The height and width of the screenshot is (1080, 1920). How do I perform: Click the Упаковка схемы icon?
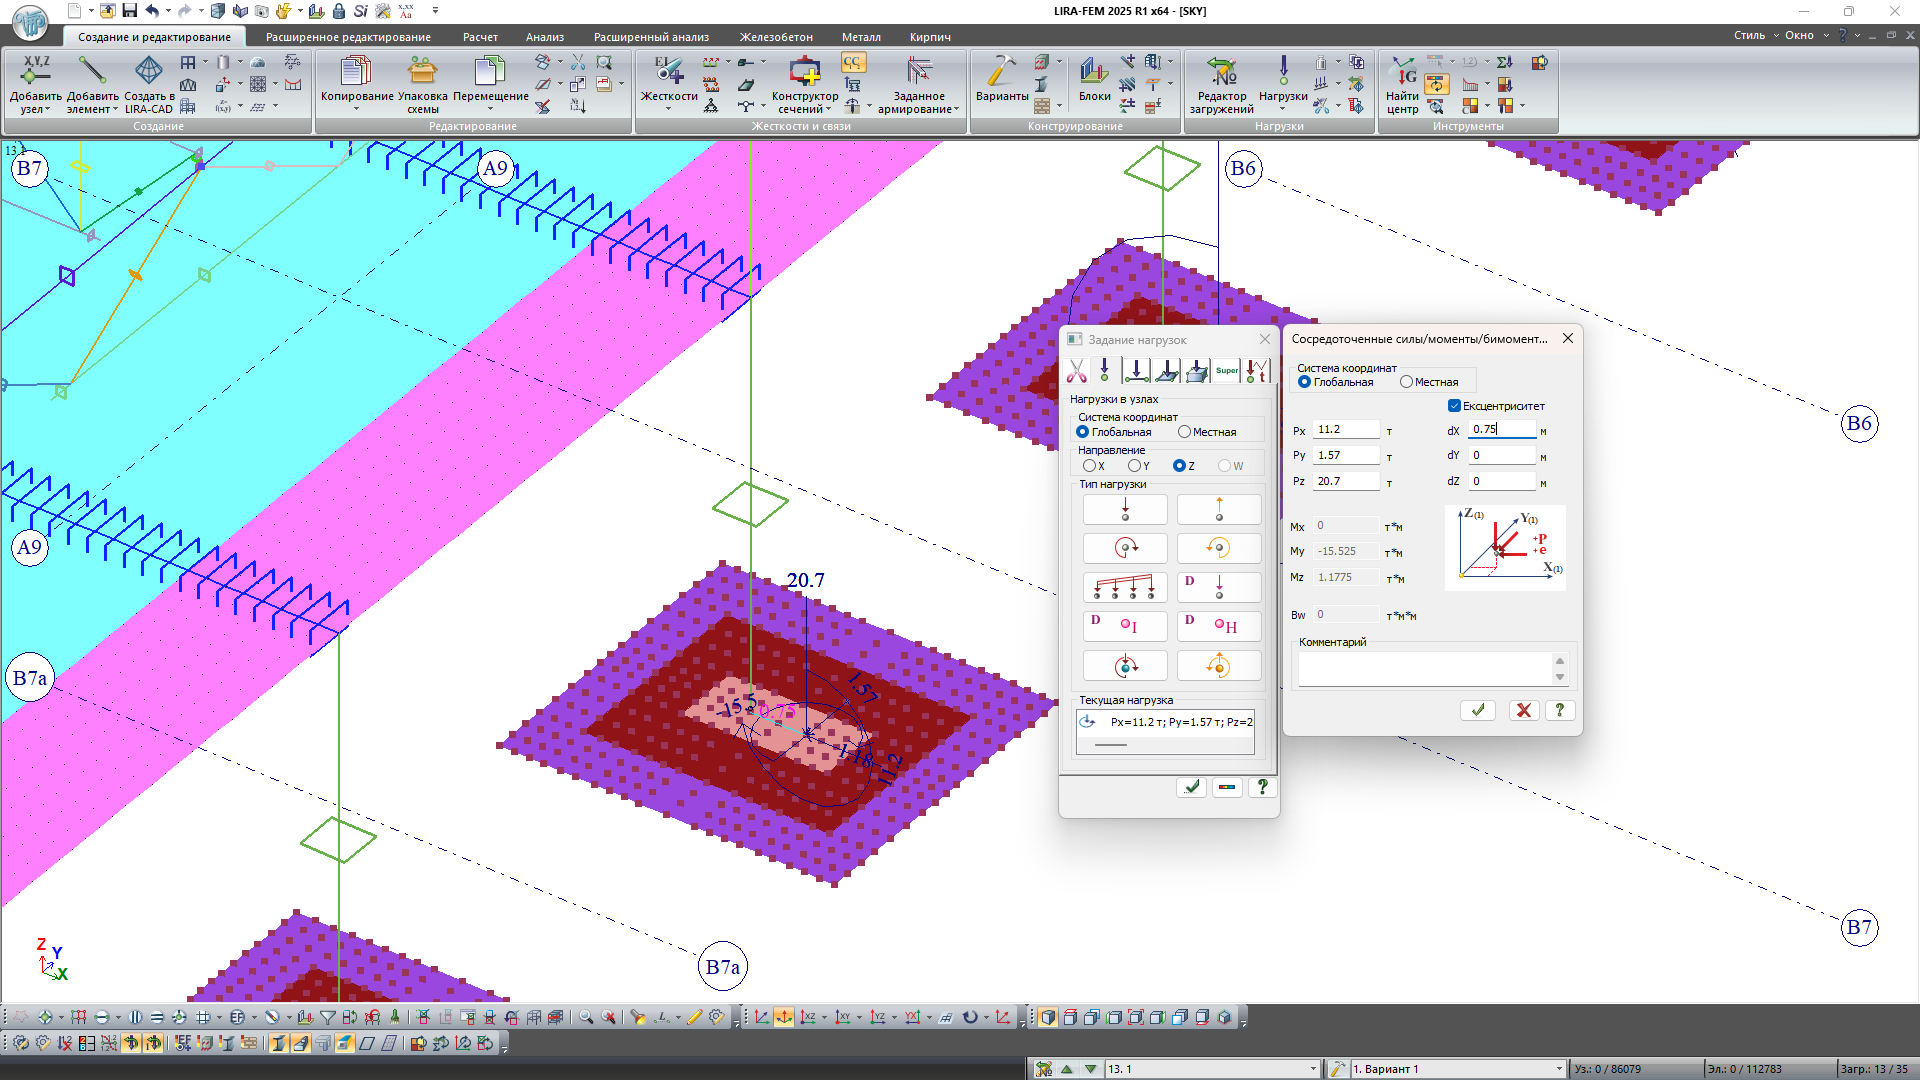[422, 72]
